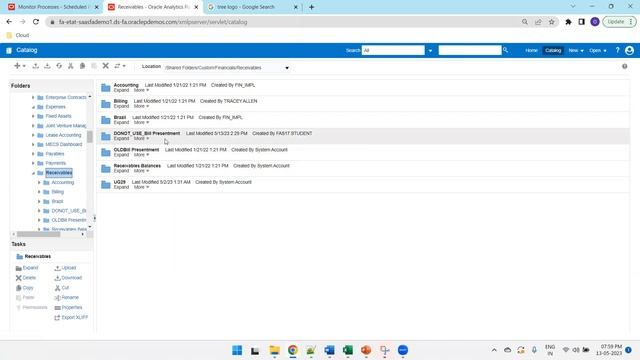Click the Copy icon in the catalog toolbar

[82, 66]
